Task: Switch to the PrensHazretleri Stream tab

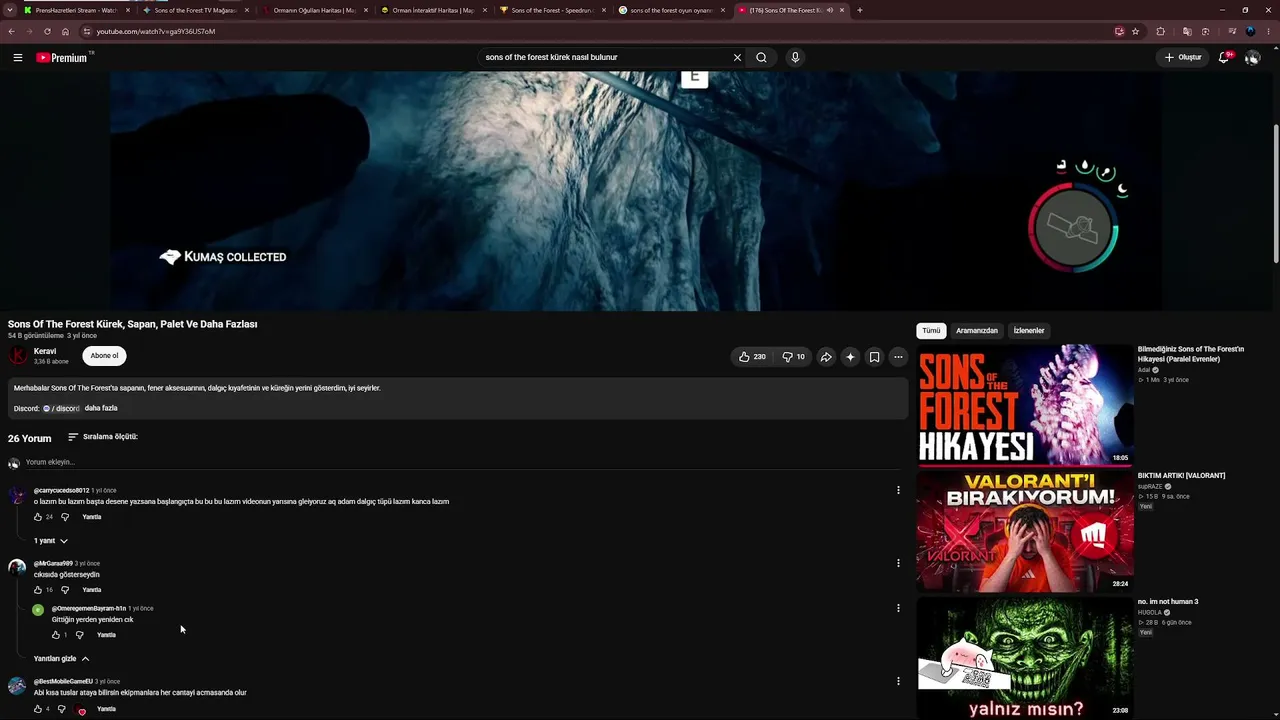Action: [x=76, y=10]
